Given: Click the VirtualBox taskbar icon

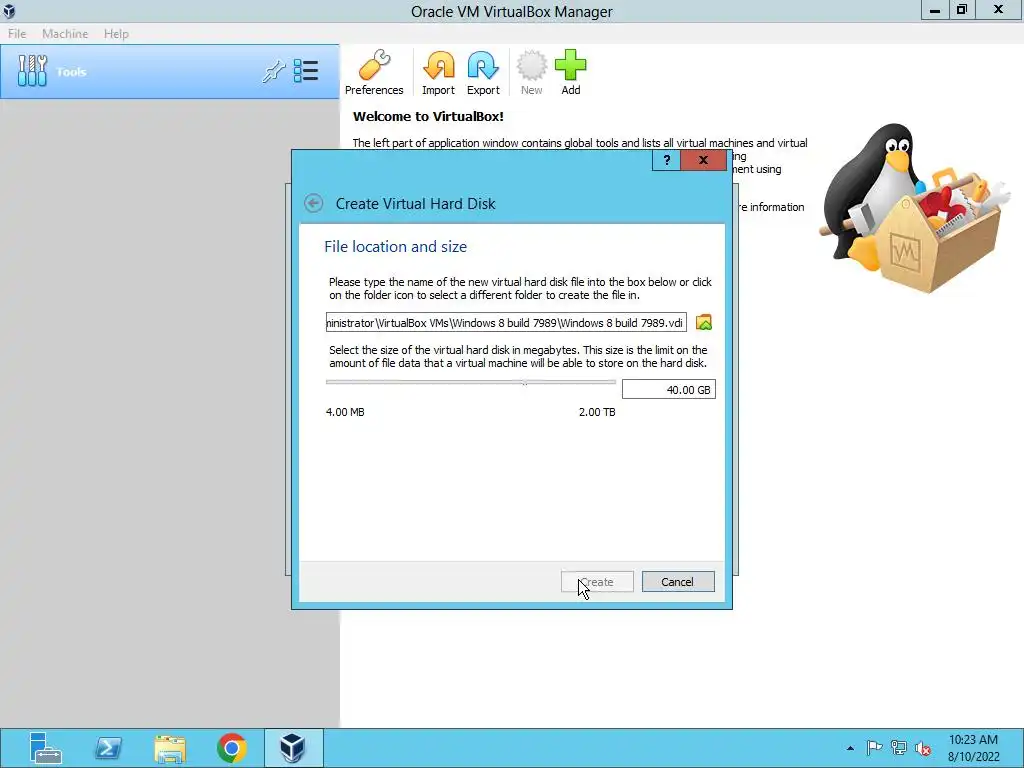Looking at the screenshot, I should pos(293,748).
